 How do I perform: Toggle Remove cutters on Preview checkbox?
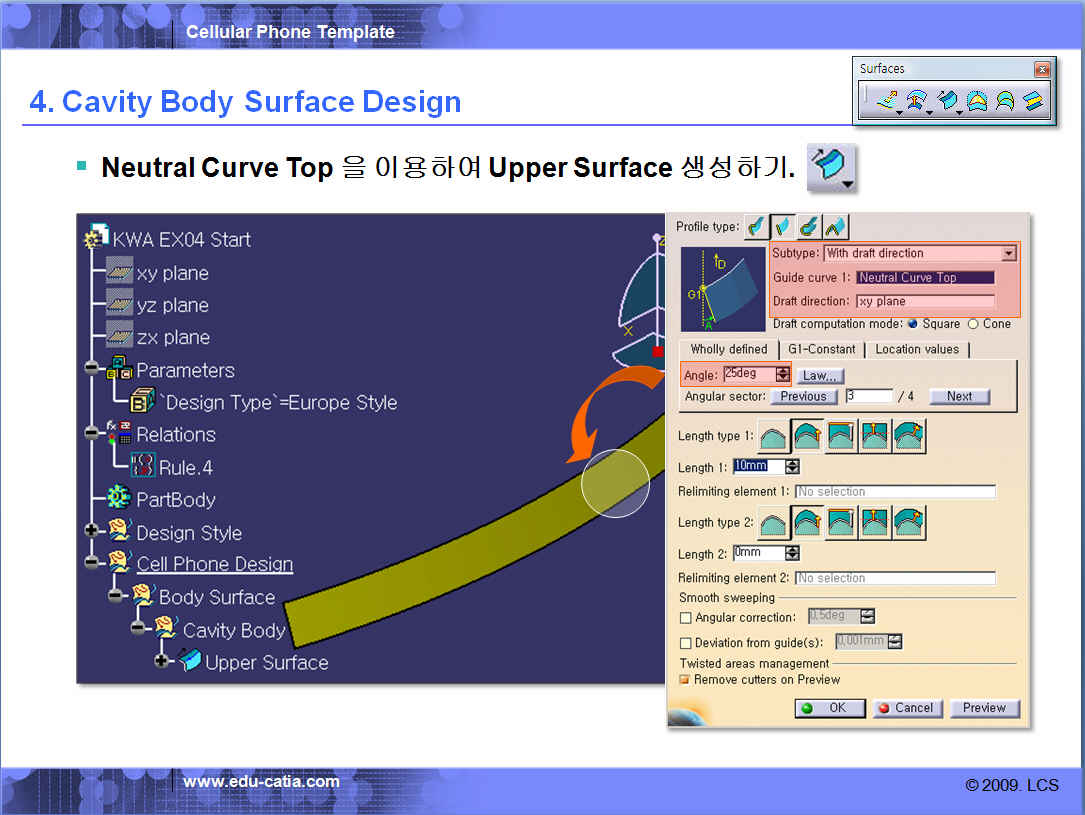tap(685, 679)
